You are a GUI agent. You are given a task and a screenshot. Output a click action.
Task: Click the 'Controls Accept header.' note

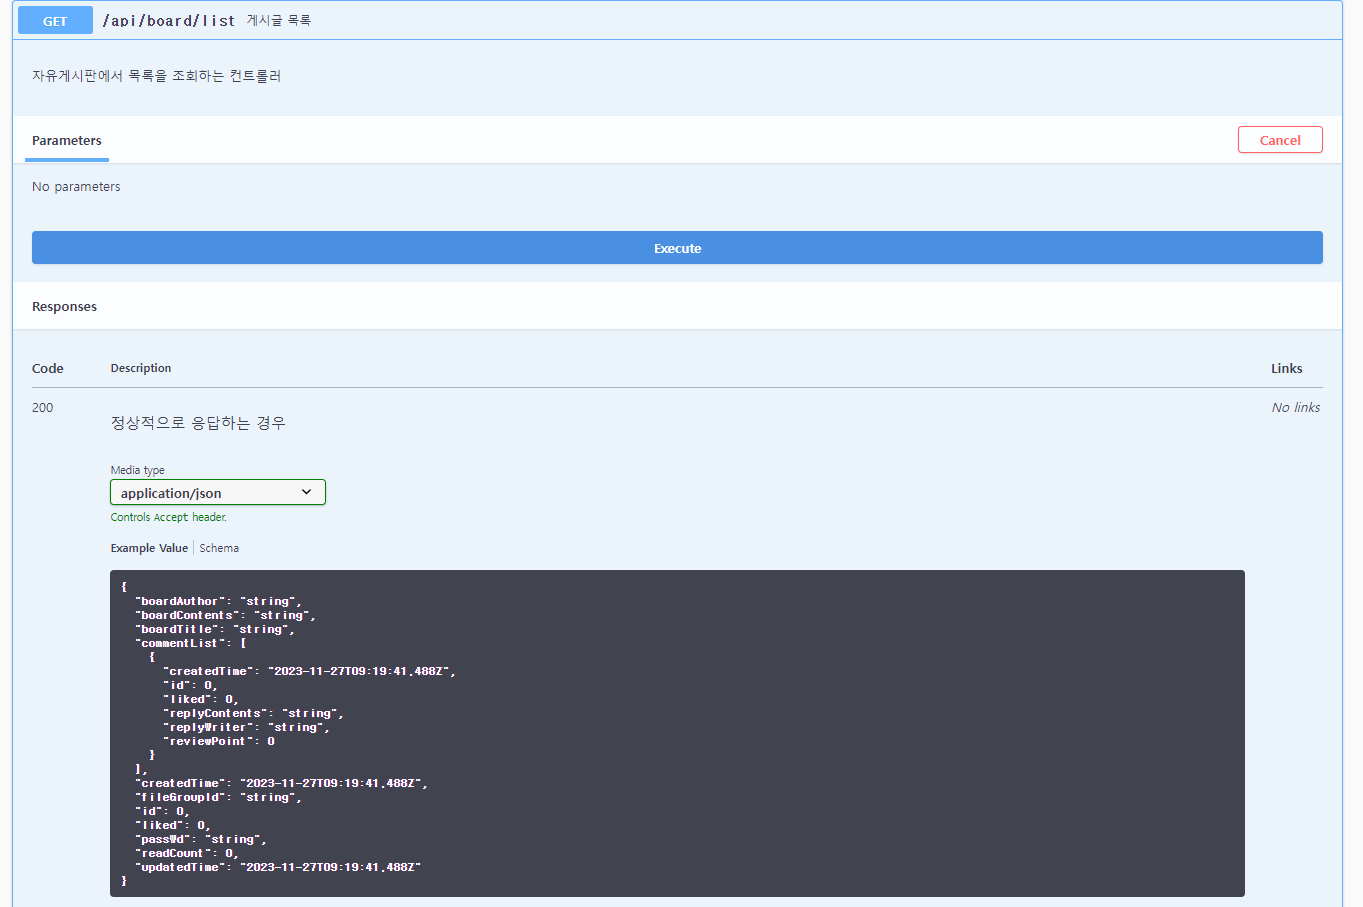(x=169, y=518)
